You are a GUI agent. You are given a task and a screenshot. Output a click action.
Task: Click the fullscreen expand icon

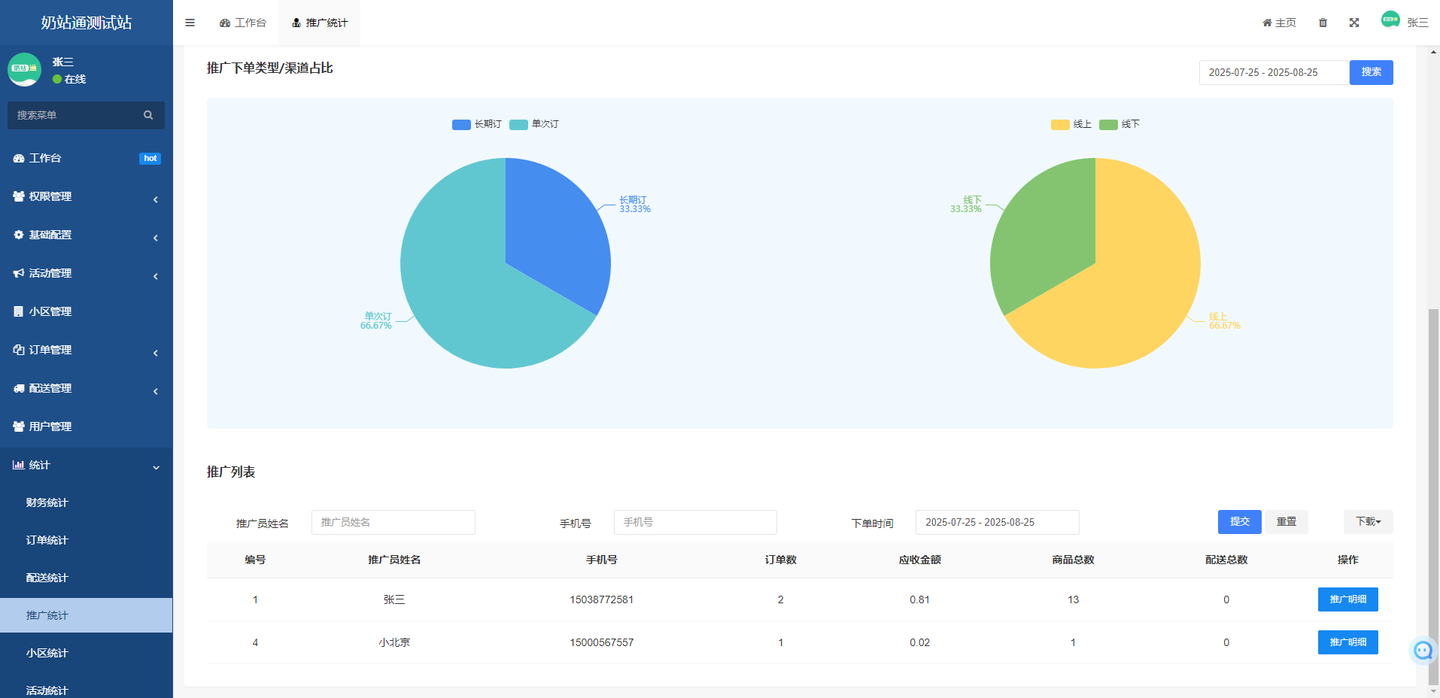(1354, 22)
